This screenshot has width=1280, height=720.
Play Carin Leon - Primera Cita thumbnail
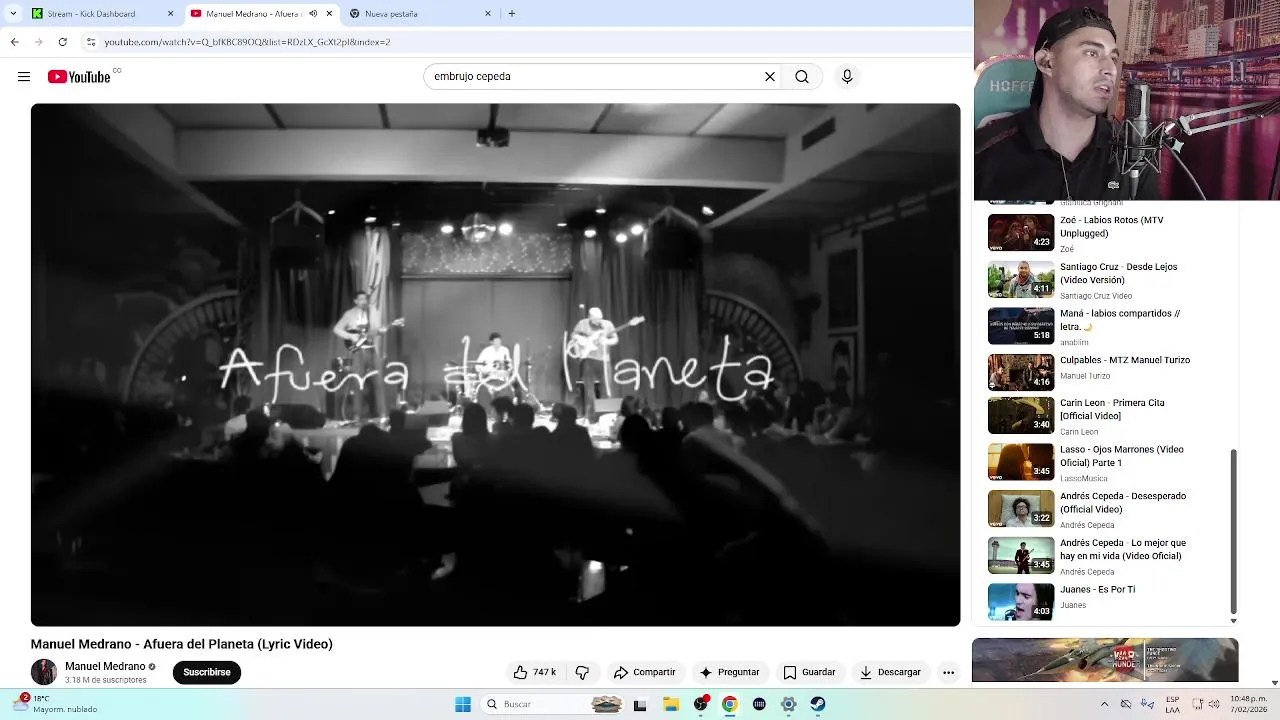coord(1021,416)
